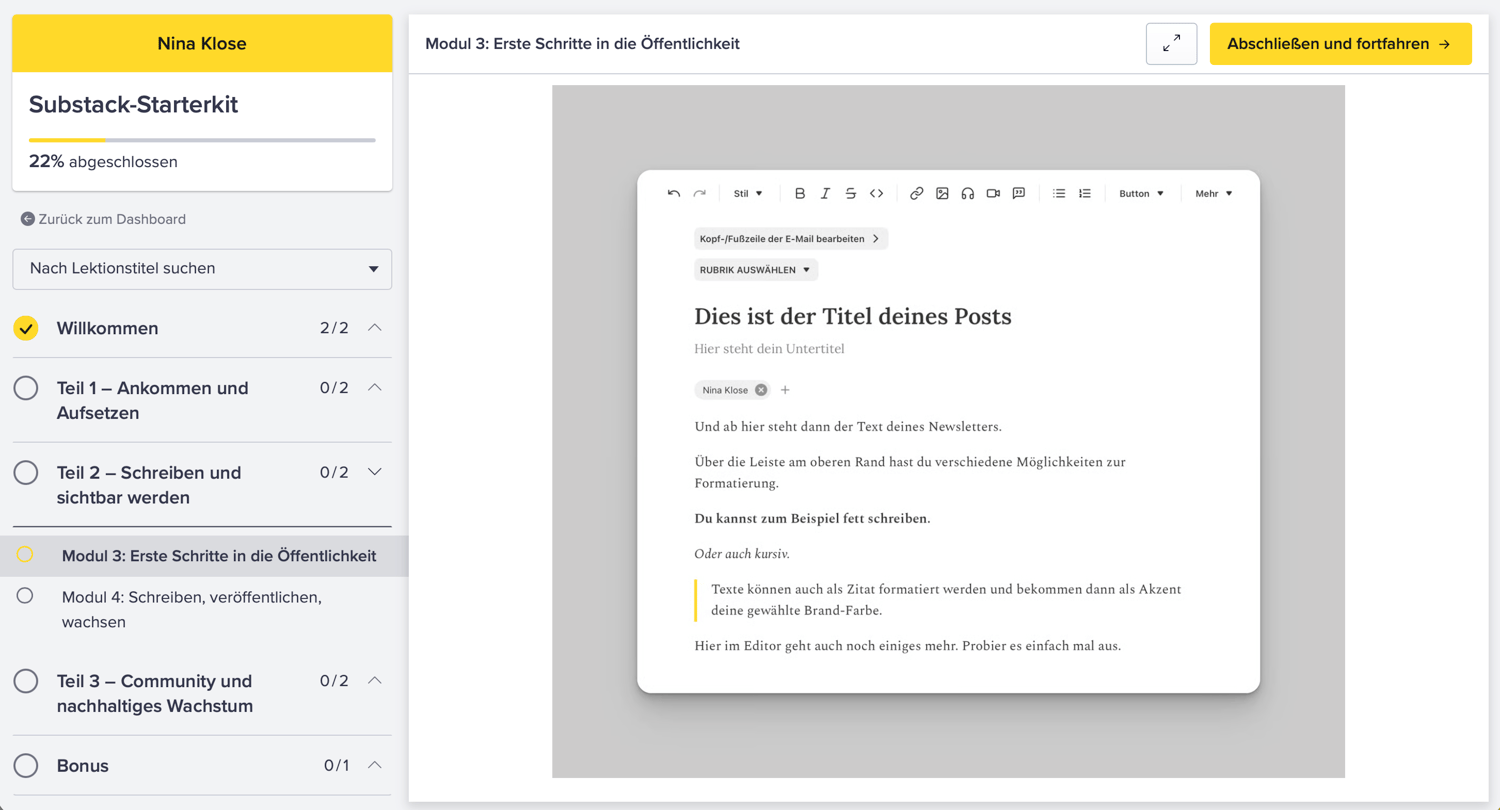This screenshot has width=1500, height=810.
Task: Toggle the Willkommen completed checkmark
Action: tap(26, 328)
